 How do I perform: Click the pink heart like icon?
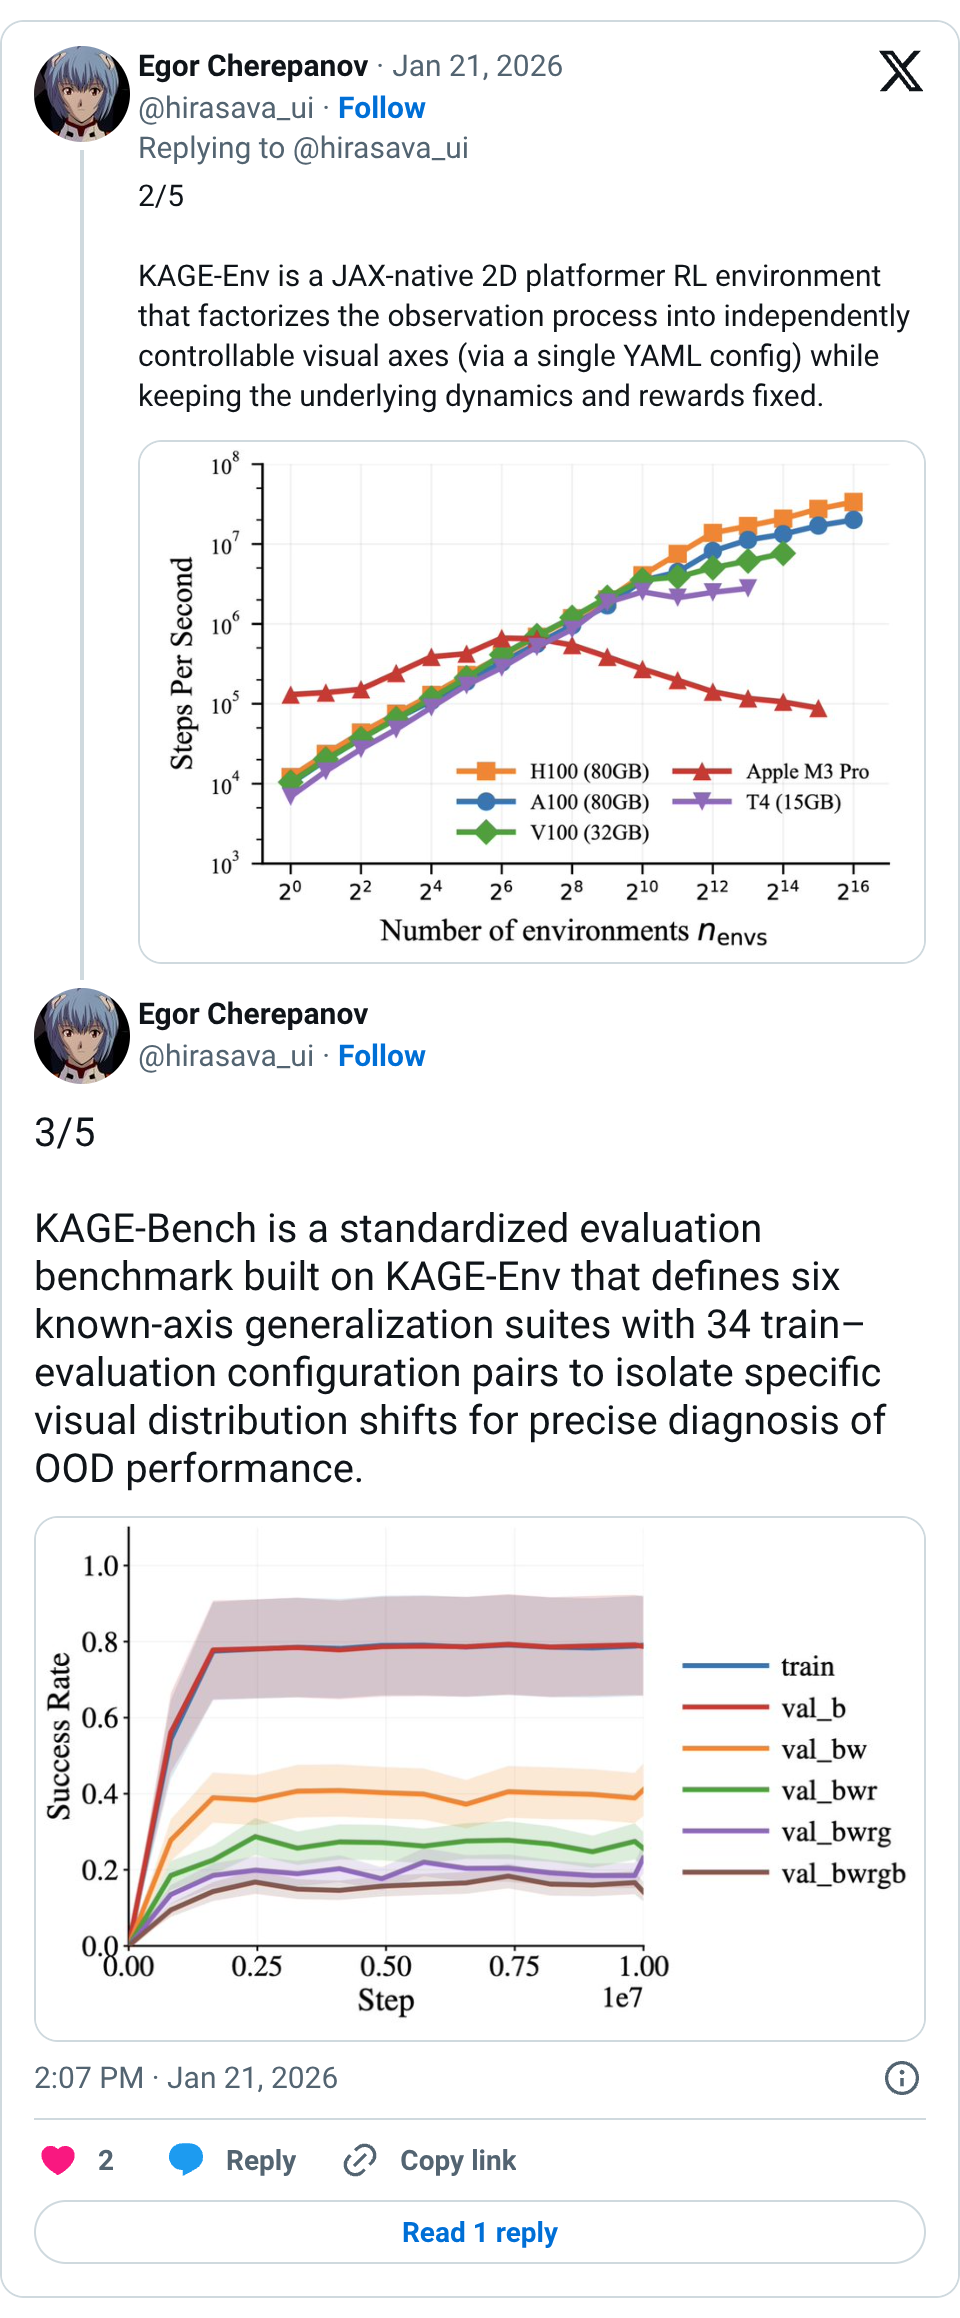point(58,2160)
